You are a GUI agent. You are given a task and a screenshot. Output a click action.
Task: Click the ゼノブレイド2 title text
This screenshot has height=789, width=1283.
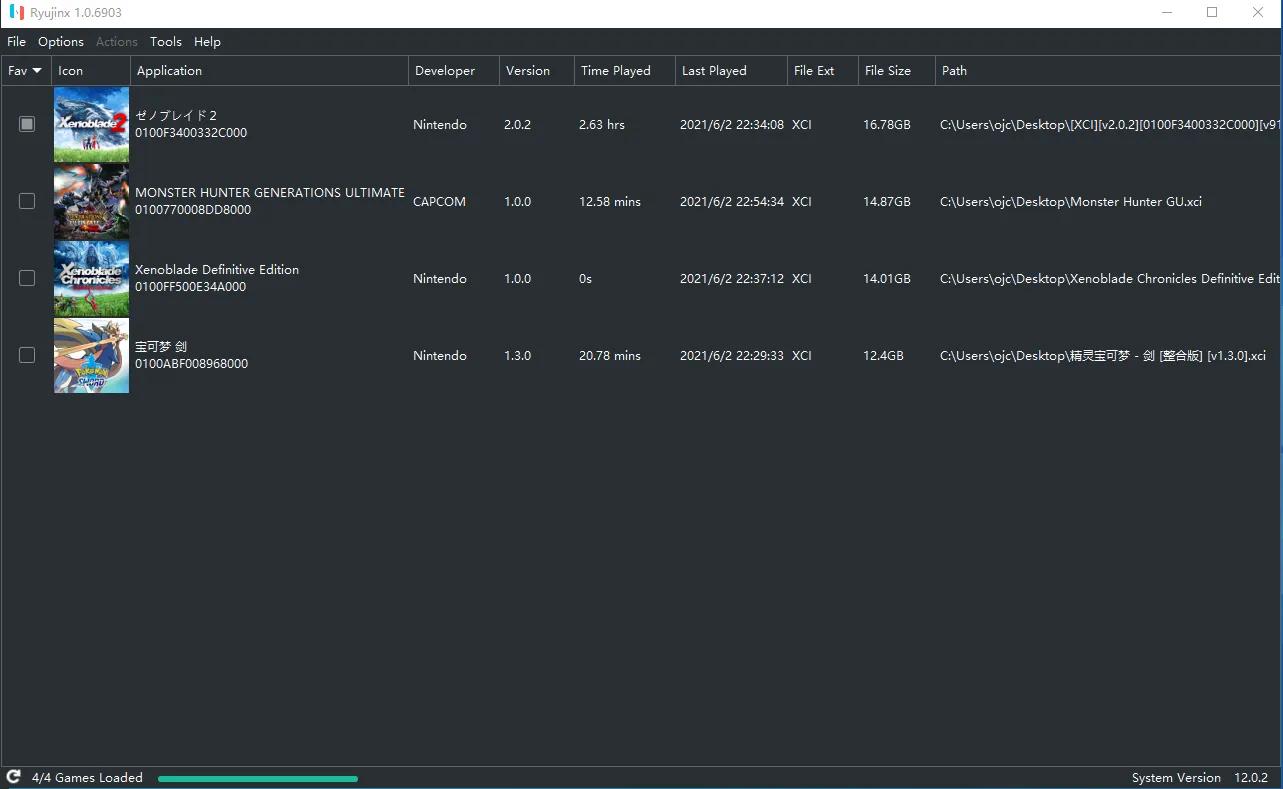(176, 116)
